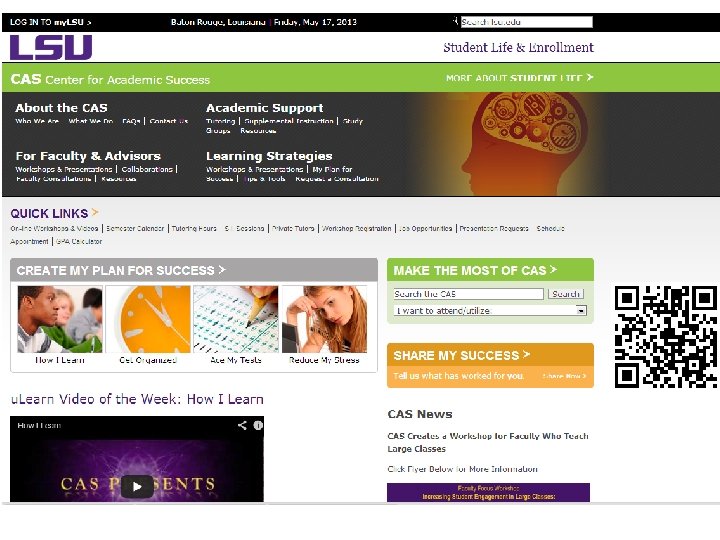Open Tutoring Hours quick link
This screenshot has height=540, width=720.
194,228
